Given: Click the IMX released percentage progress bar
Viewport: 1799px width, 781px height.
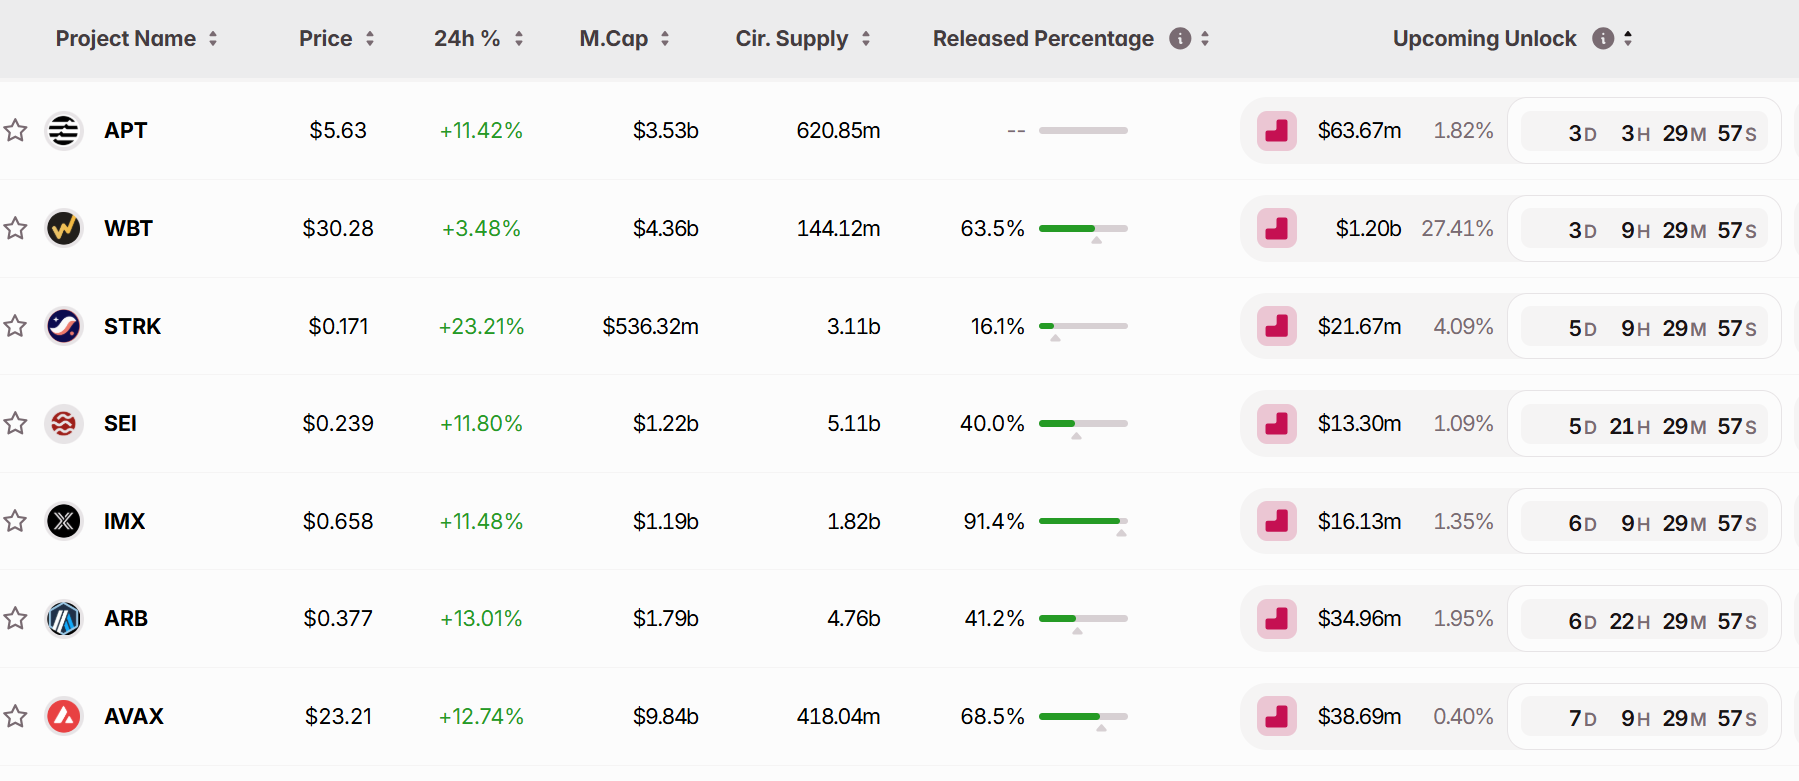Looking at the screenshot, I should point(1082,521).
